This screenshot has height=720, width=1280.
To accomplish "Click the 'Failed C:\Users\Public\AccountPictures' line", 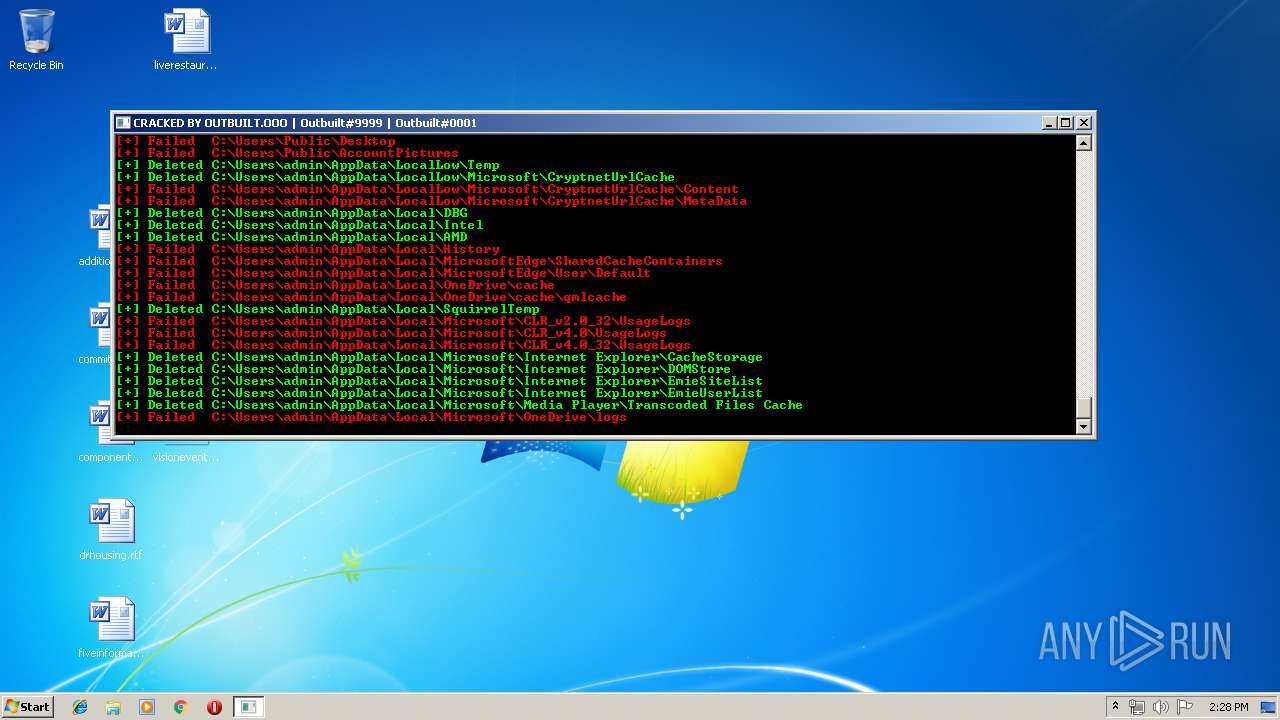I will 288,153.
